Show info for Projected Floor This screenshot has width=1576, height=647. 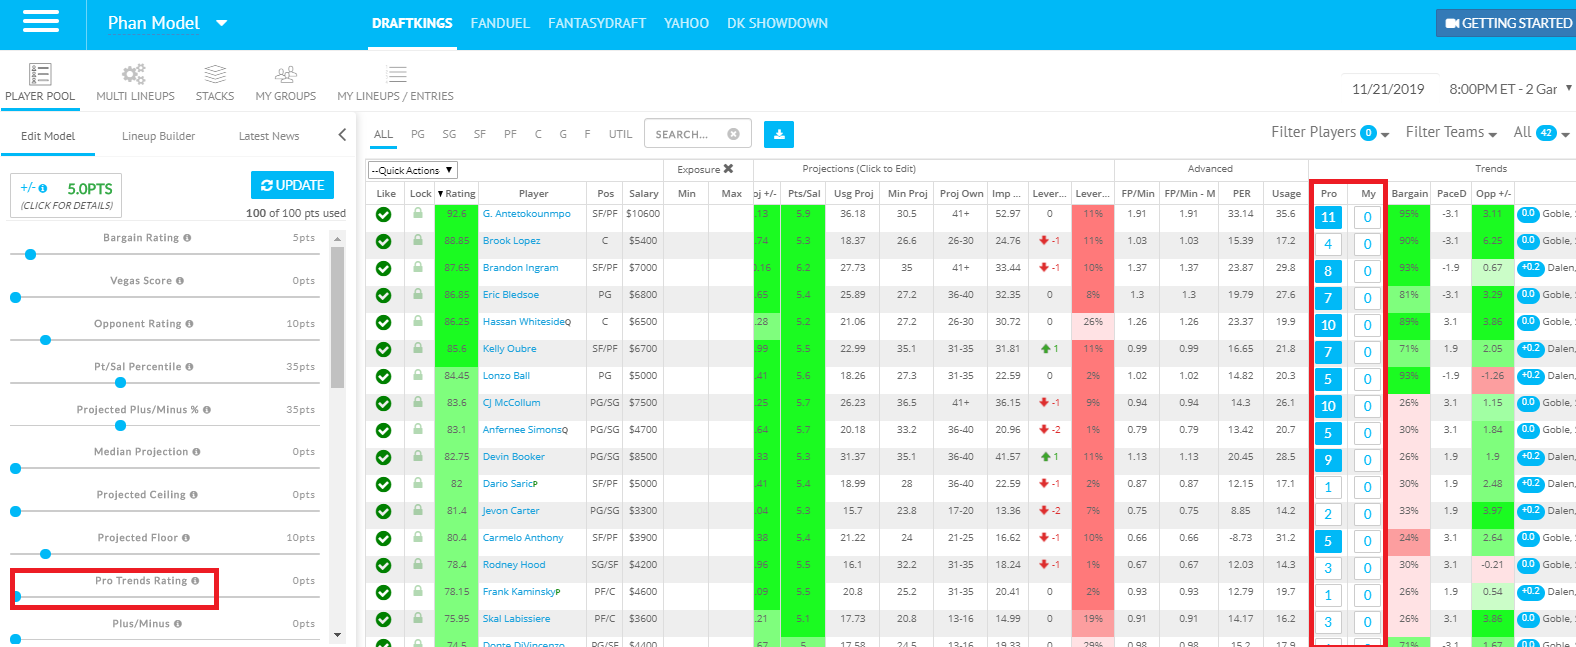pyautogui.click(x=186, y=538)
